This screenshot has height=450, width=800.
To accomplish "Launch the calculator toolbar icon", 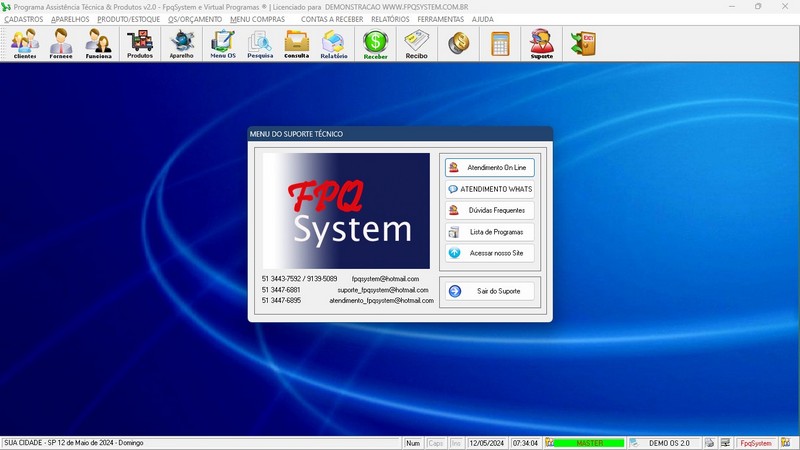I will coord(499,44).
